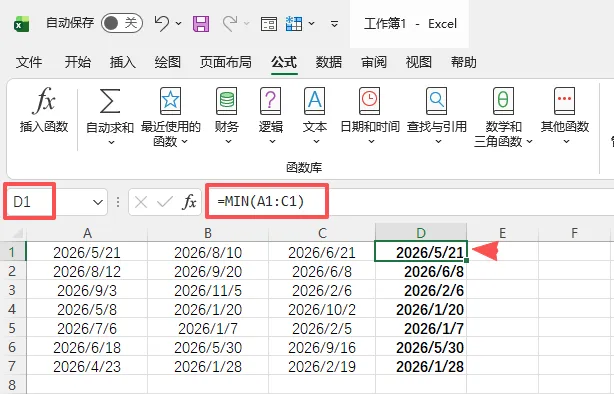Expand the Name Box dropdown arrow

[98, 202]
